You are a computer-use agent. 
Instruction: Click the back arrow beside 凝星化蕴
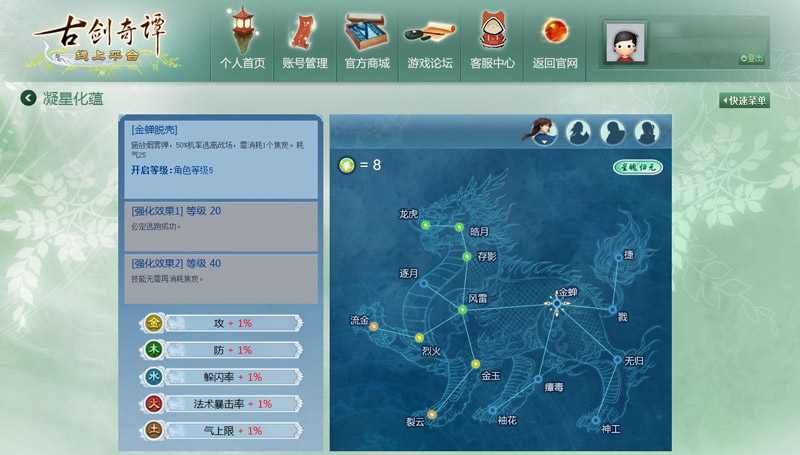[x=27, y=98]
